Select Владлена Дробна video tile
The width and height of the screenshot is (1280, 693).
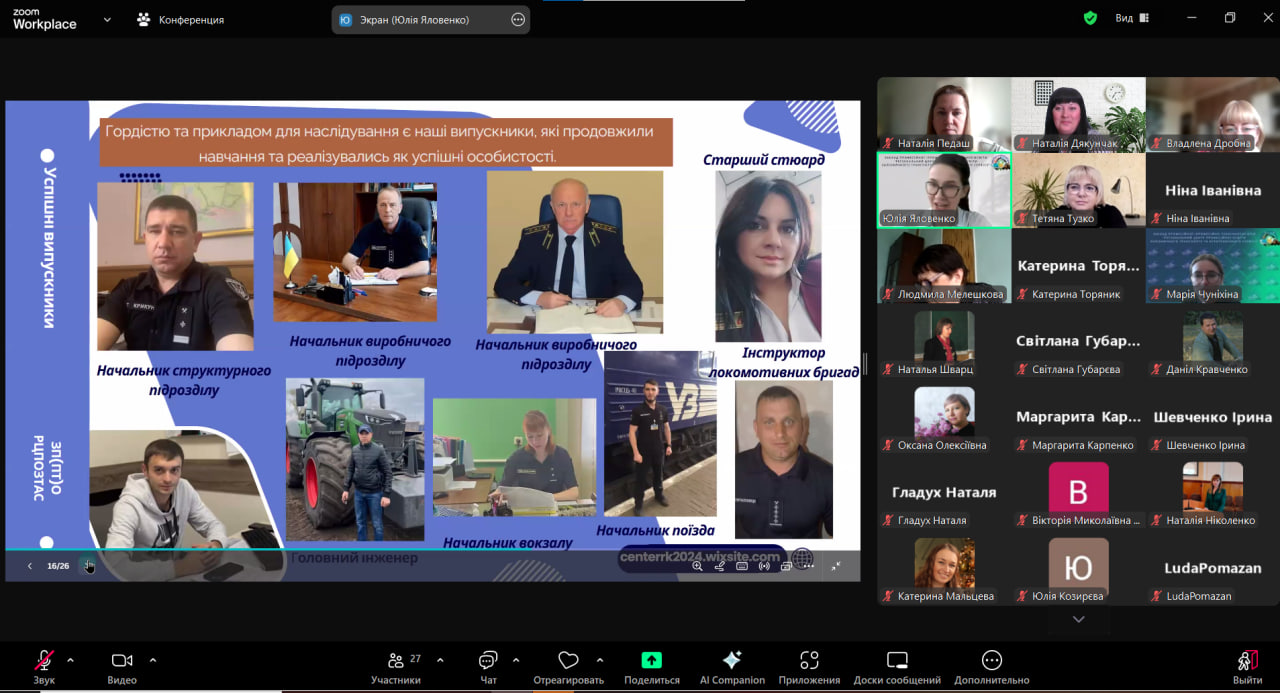click(x=1213, y=114)
